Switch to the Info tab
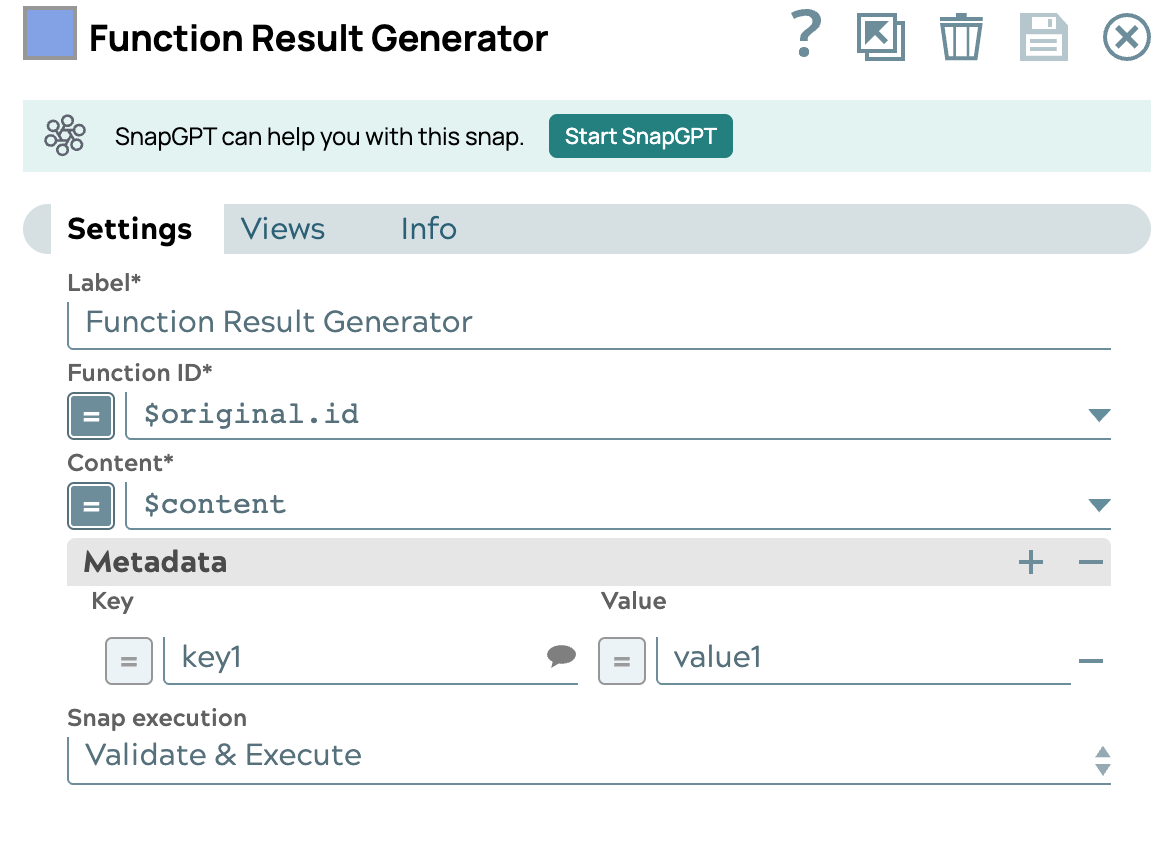The width and height of the screenshot is (1157, 863). (x=428, y=229)
